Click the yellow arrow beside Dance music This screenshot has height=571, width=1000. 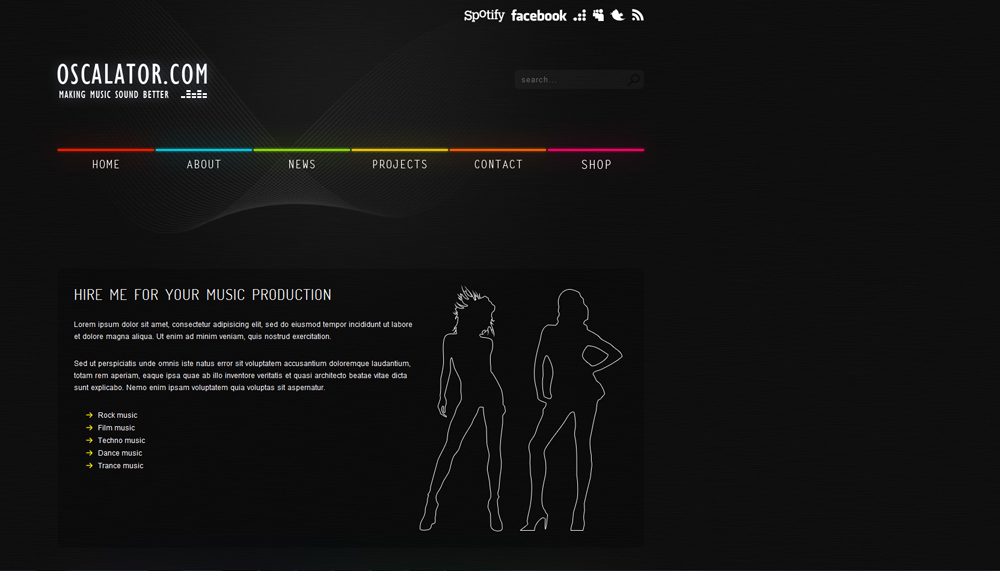click(x=89, y=453)
